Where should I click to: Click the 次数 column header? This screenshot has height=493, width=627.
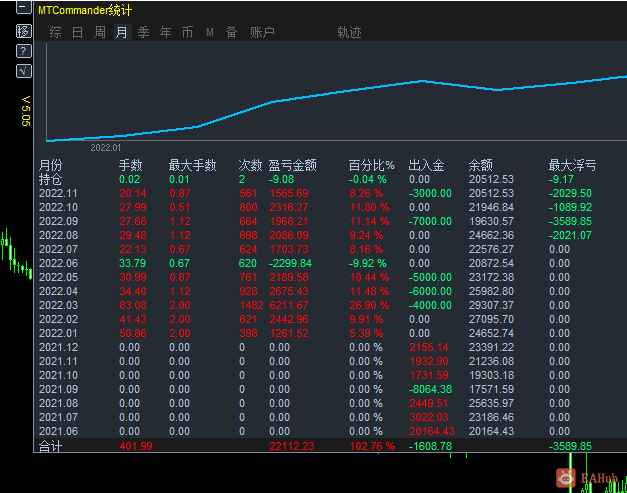point(250,165)
